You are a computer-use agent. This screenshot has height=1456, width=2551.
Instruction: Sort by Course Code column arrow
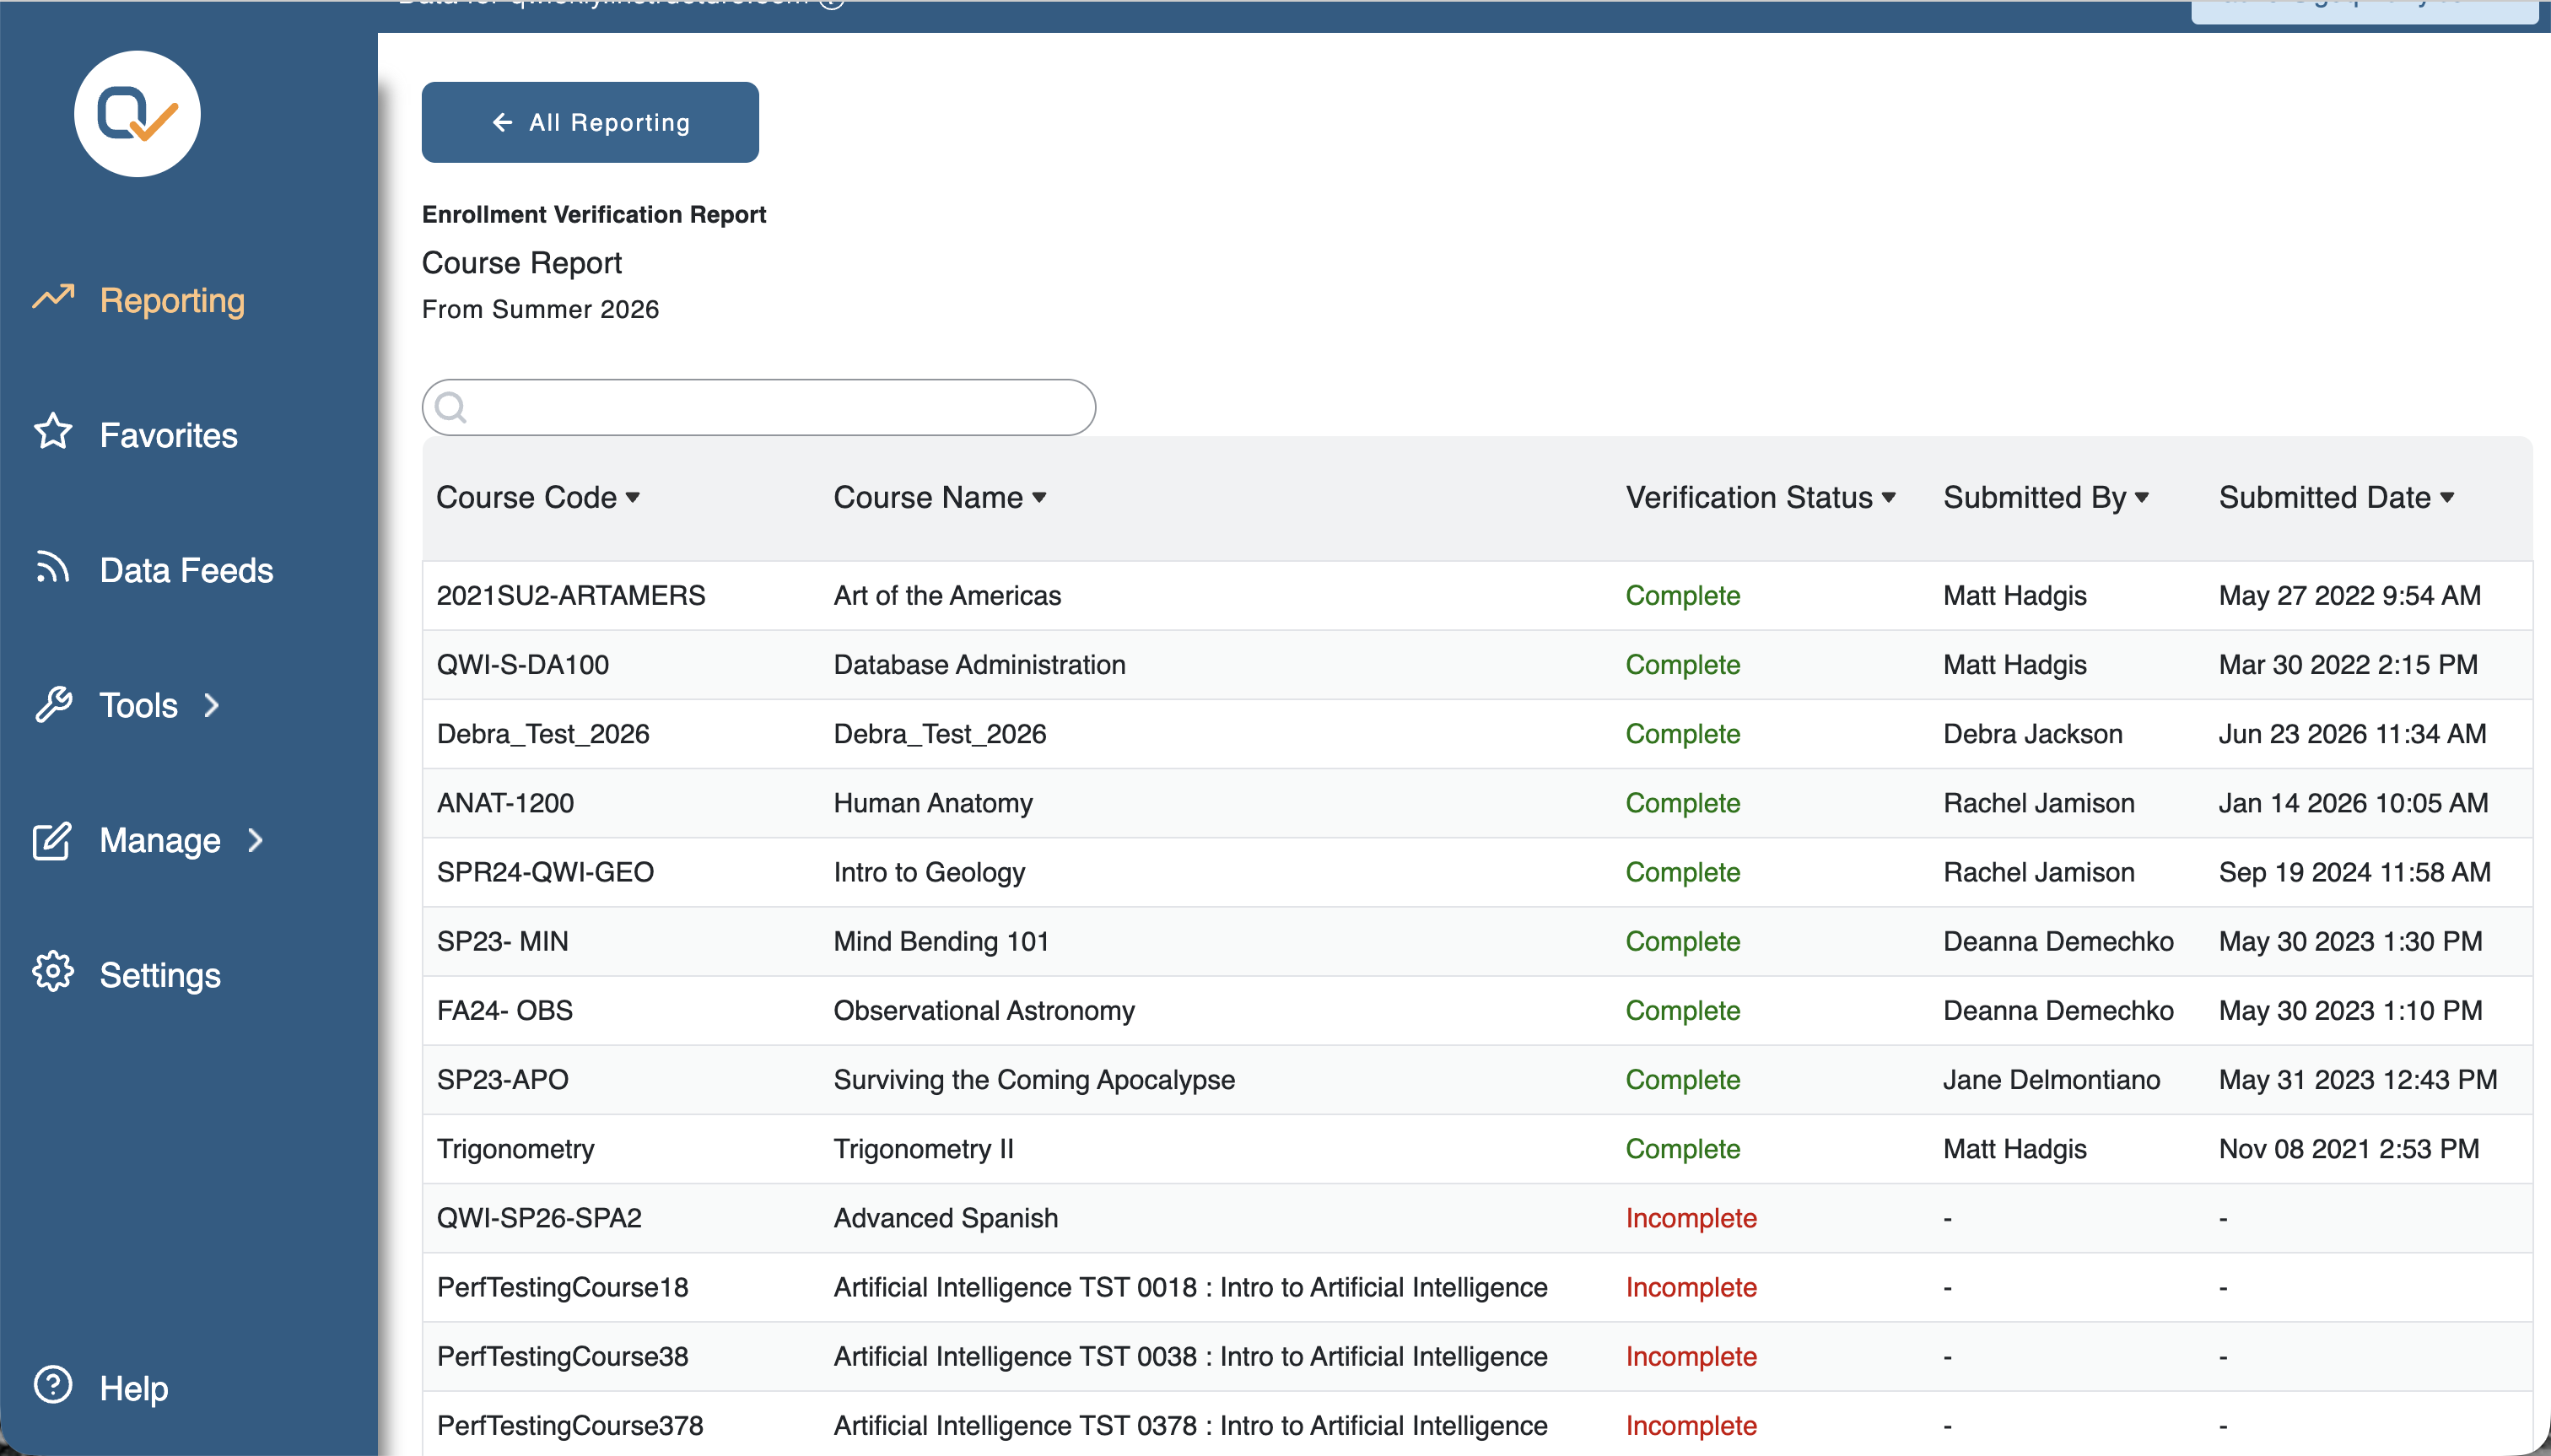pyautogui.click(x=632, y=498)
